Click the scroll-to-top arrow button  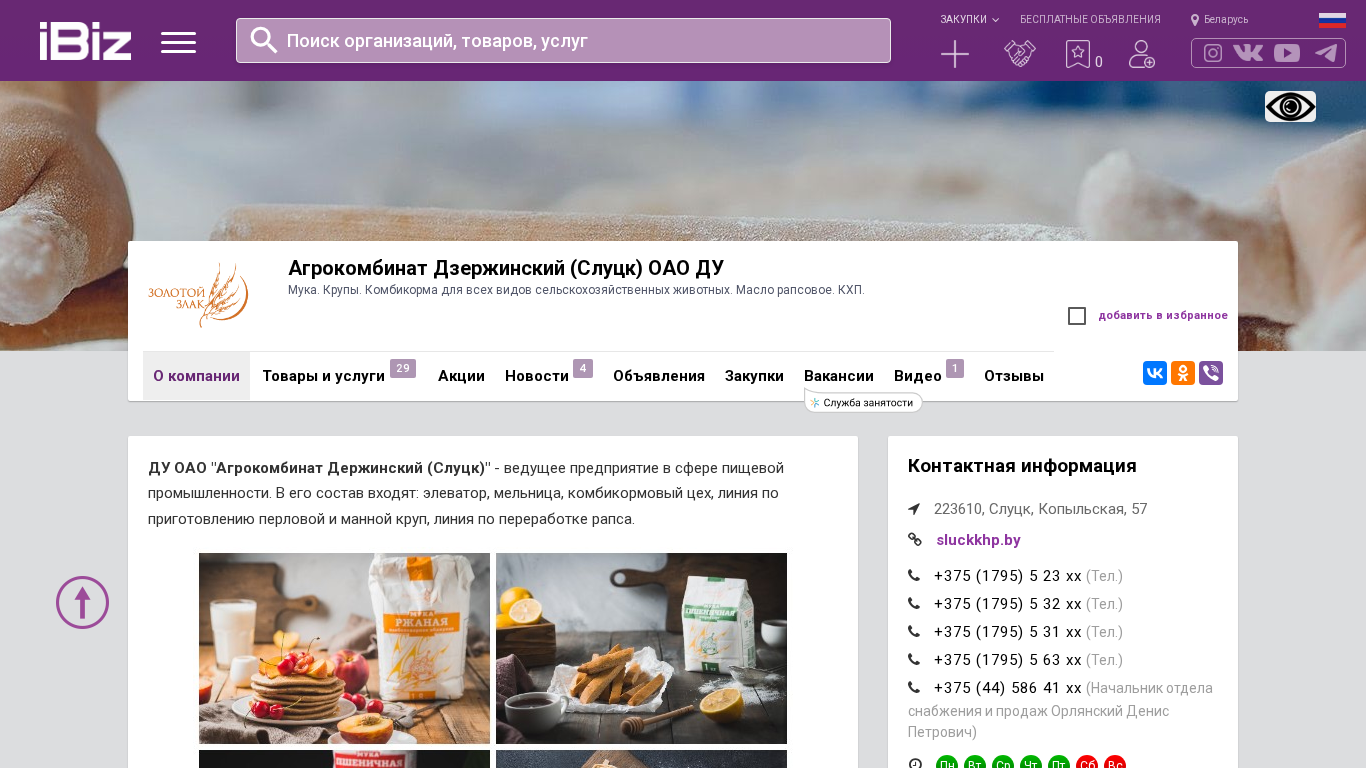[82, 602]
